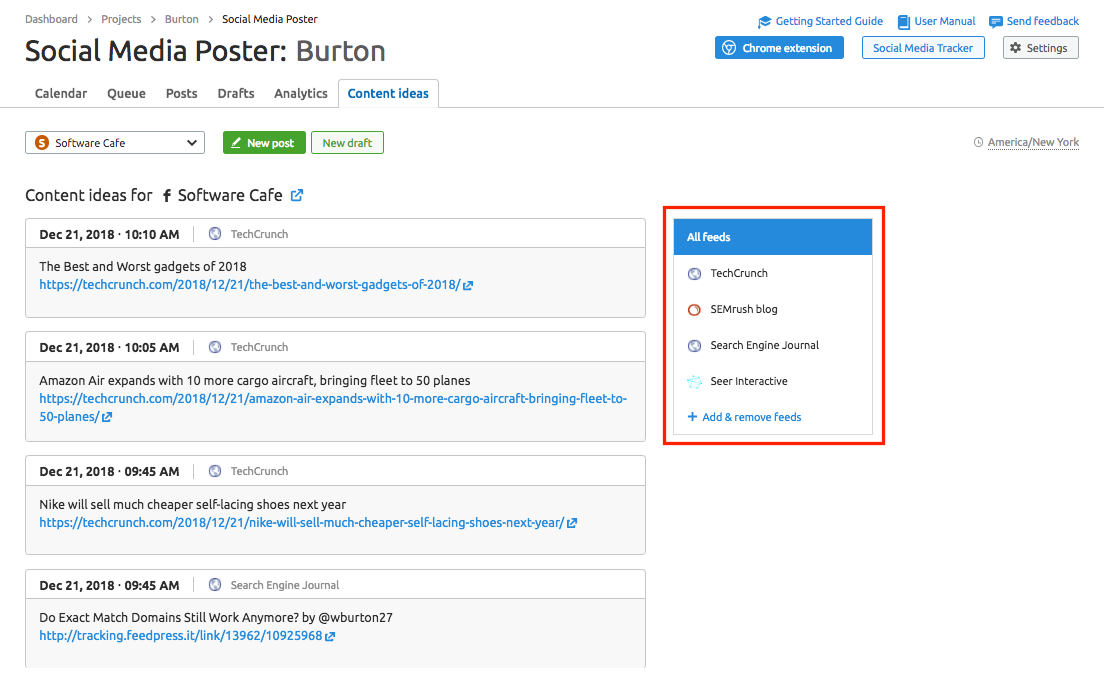
Task: Click the TechCrunch globe icon in the feed list
Action: pos(694,274)
